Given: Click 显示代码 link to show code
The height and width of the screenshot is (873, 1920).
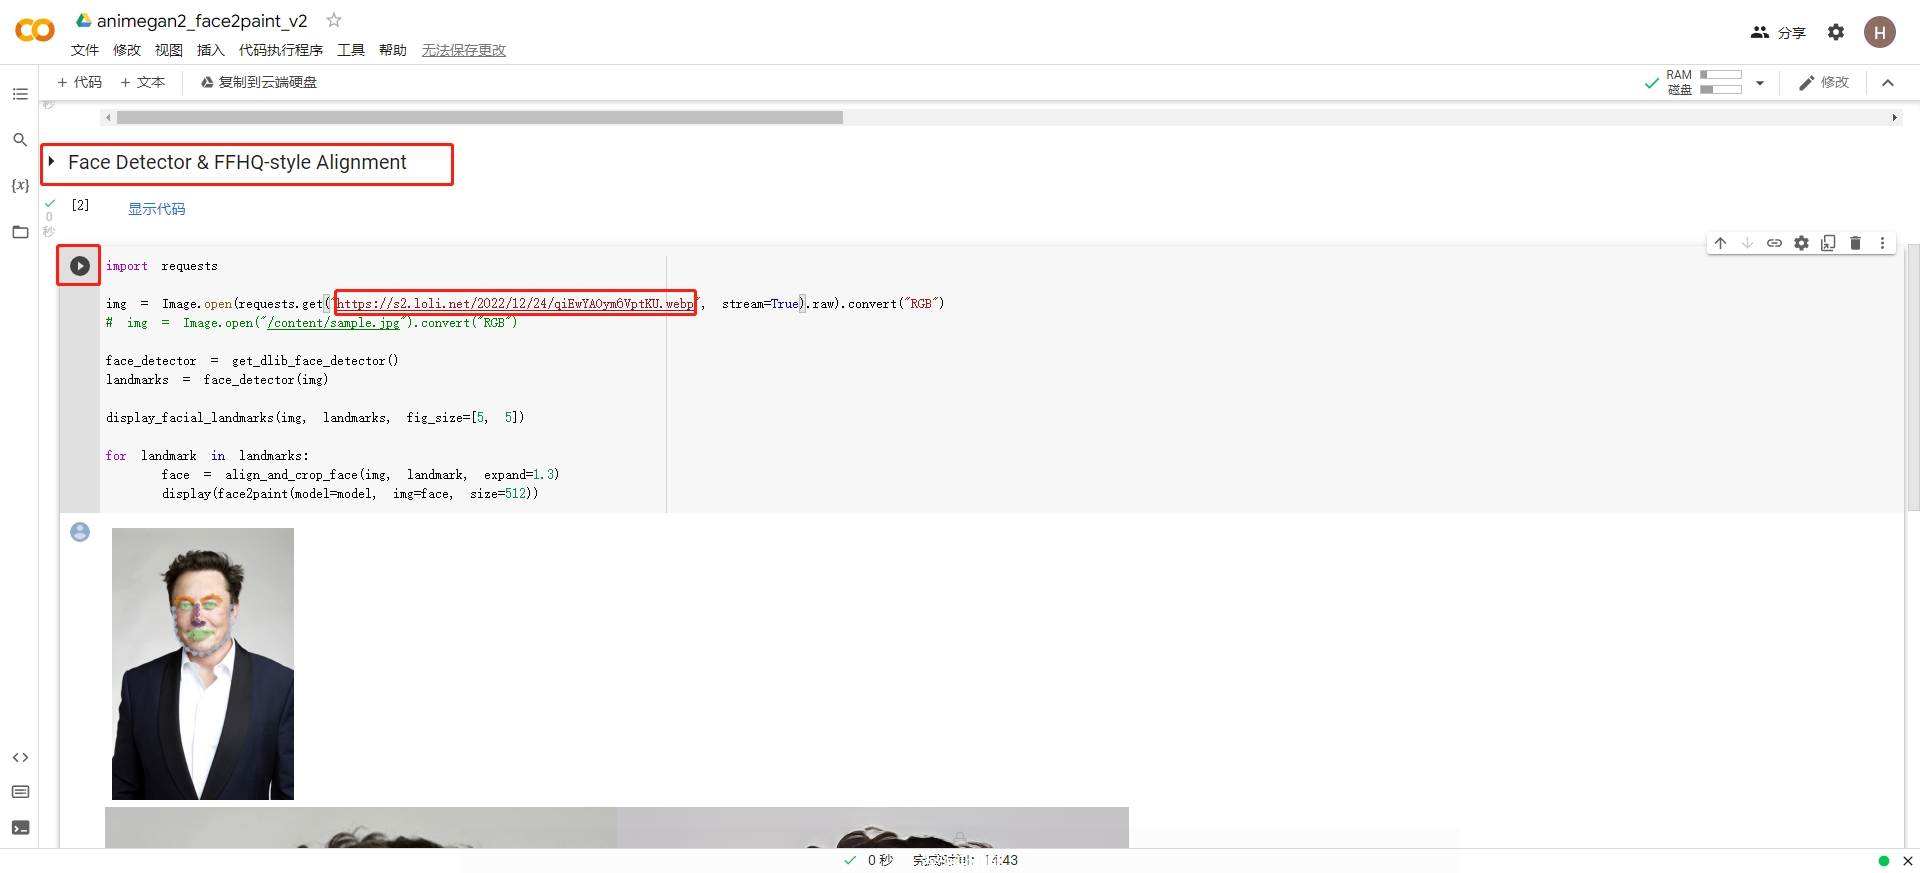Looking at the screenshot, I should 156,209.
